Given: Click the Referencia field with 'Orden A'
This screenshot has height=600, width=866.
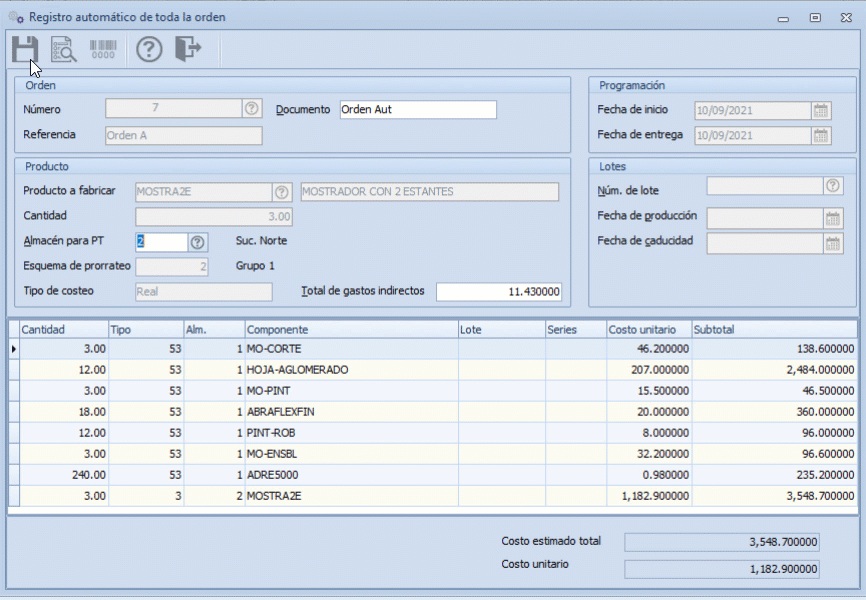Looking at the screenshot, I should [x=184, y=136].
